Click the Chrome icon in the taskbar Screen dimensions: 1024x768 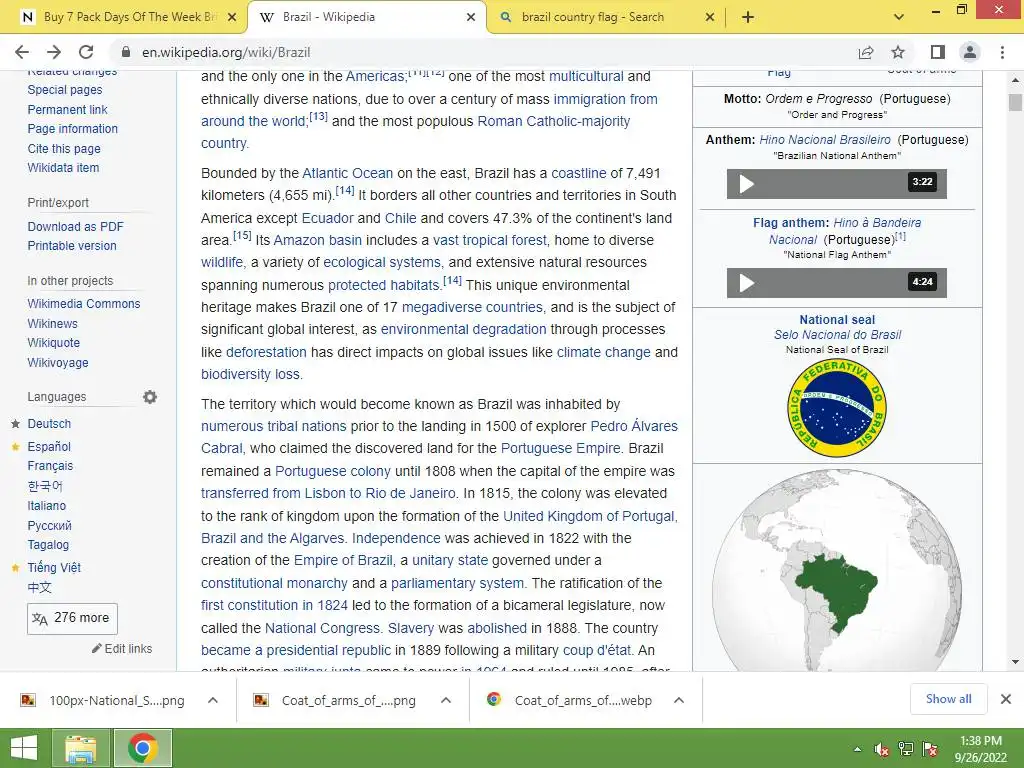click(x=143, y=748)
